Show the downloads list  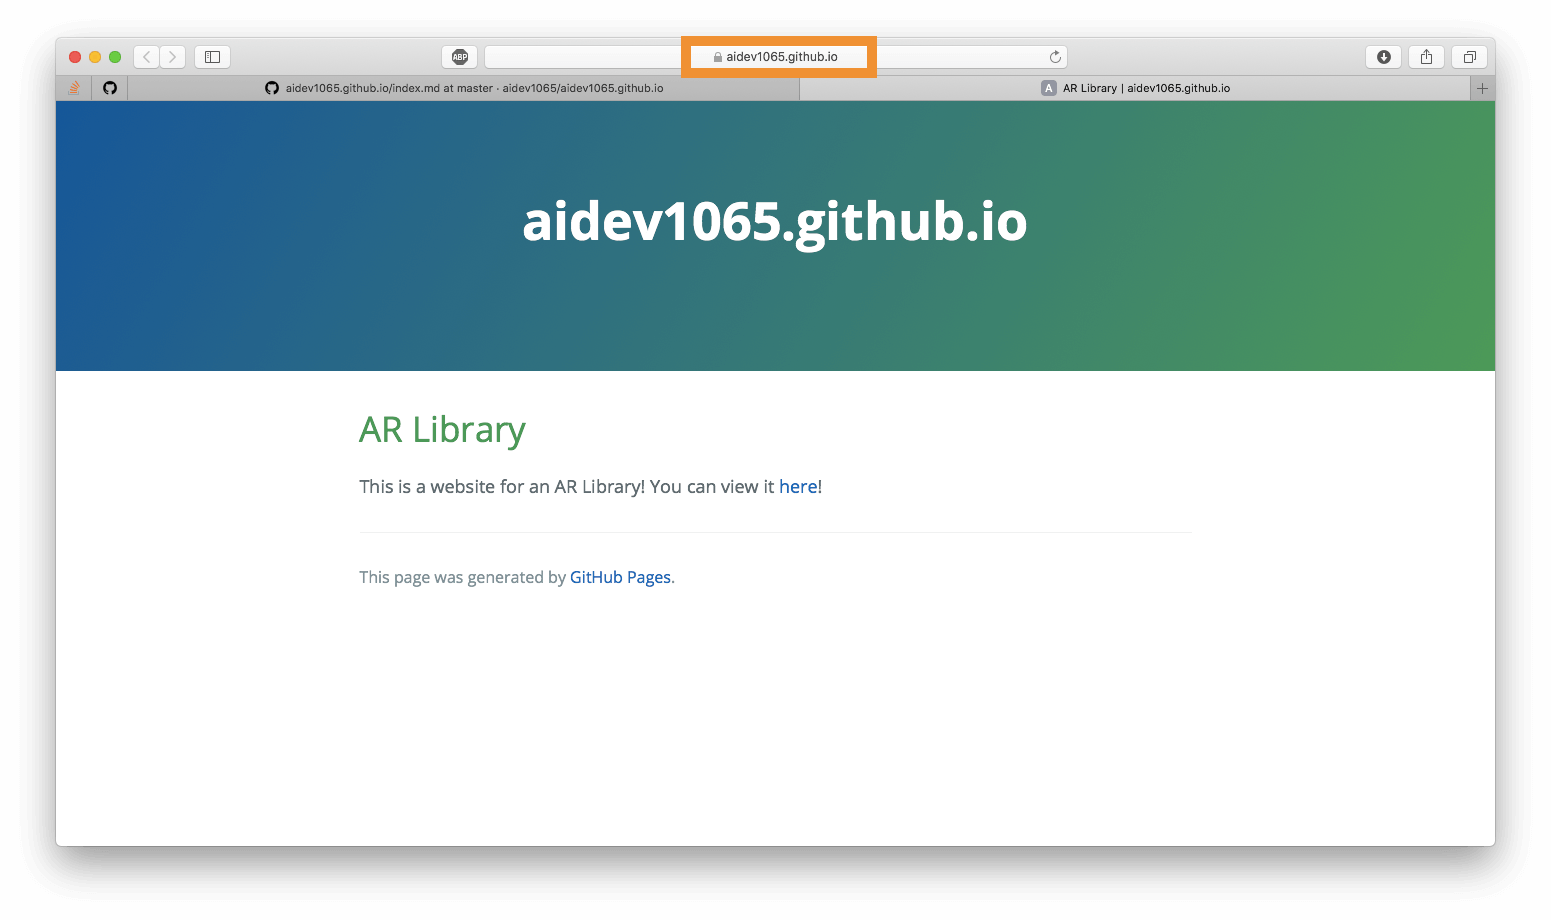1384,57
